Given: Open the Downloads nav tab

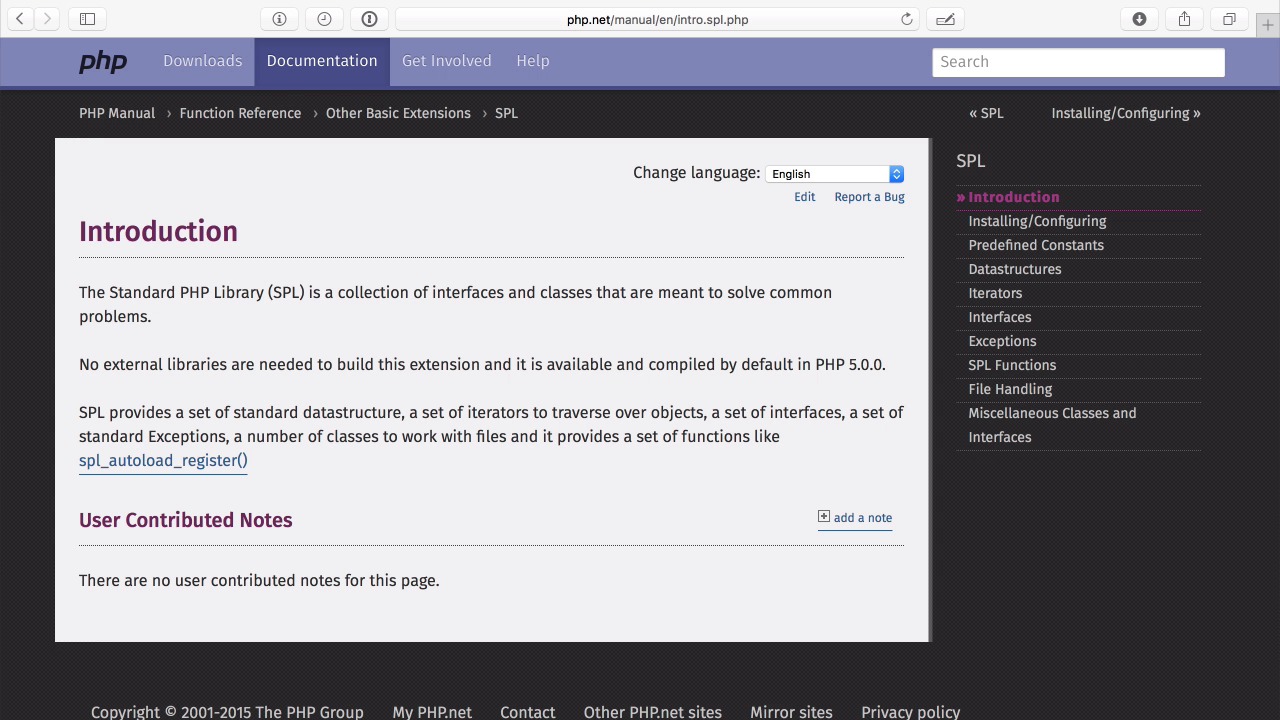Looking at the screenshot, I should coord(202,61).
